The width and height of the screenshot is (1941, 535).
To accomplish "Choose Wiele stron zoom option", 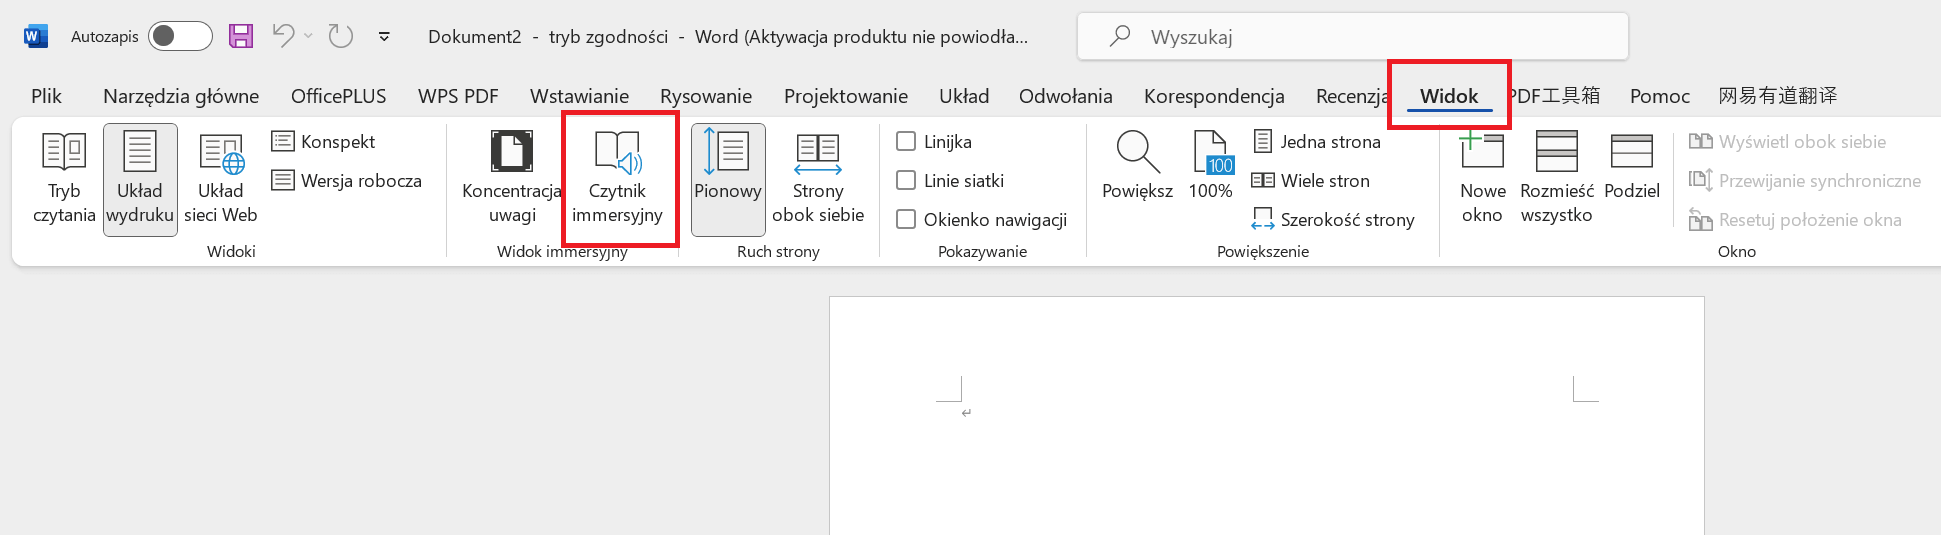I will click(x=1311, y=181).
